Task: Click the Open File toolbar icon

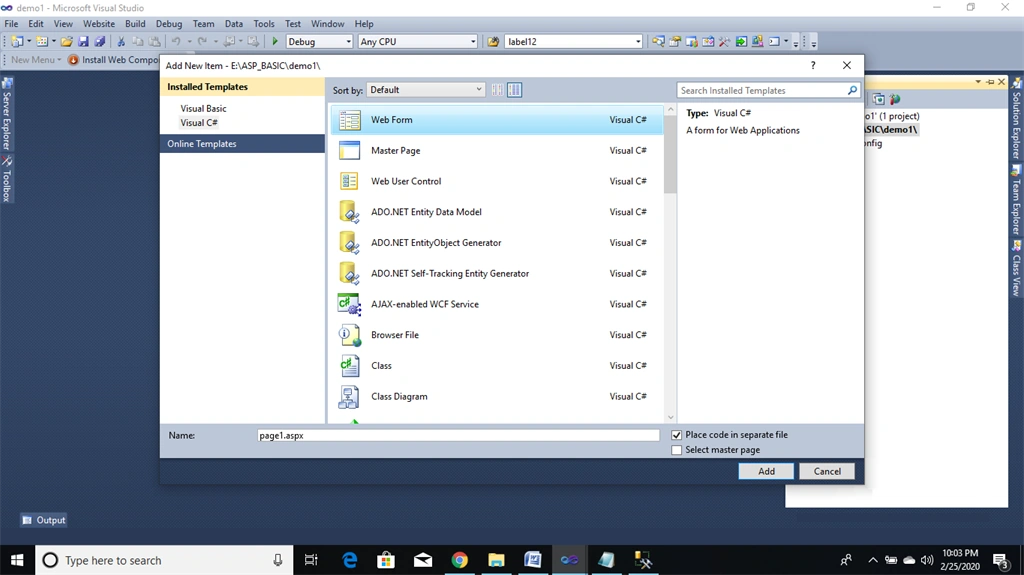Action: pyautogui.click(x=67, y=41)
